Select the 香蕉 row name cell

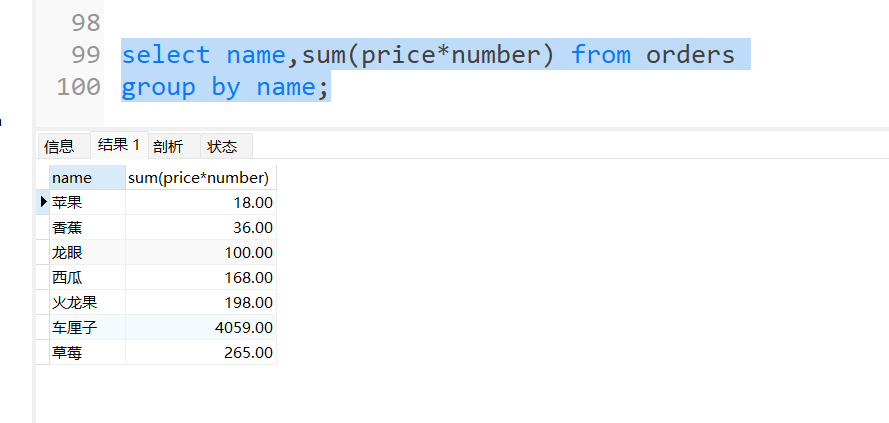click(x=87, y=227)
